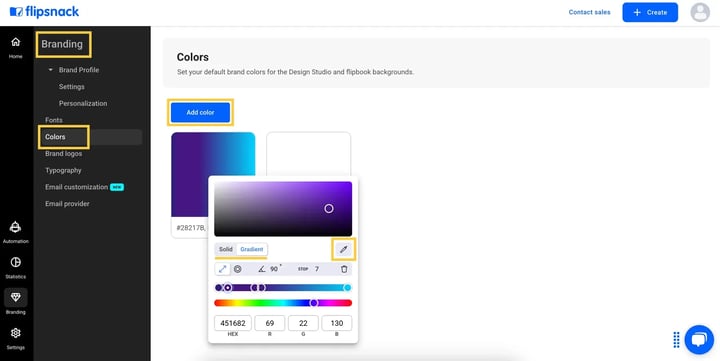
Task: Collapse the Brand Profile tree item
Action: 51,70
